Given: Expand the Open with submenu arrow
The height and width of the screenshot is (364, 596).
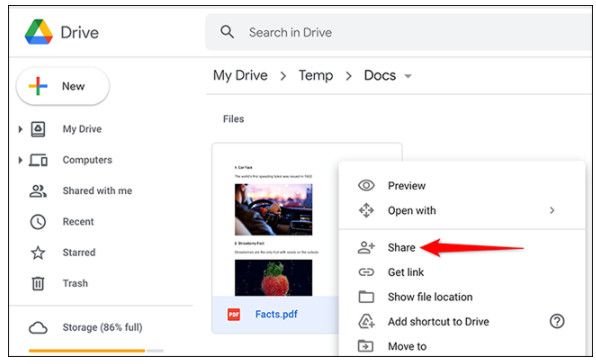Looking at the screenshot, I should pyautogui.click(x=552, y=210).
